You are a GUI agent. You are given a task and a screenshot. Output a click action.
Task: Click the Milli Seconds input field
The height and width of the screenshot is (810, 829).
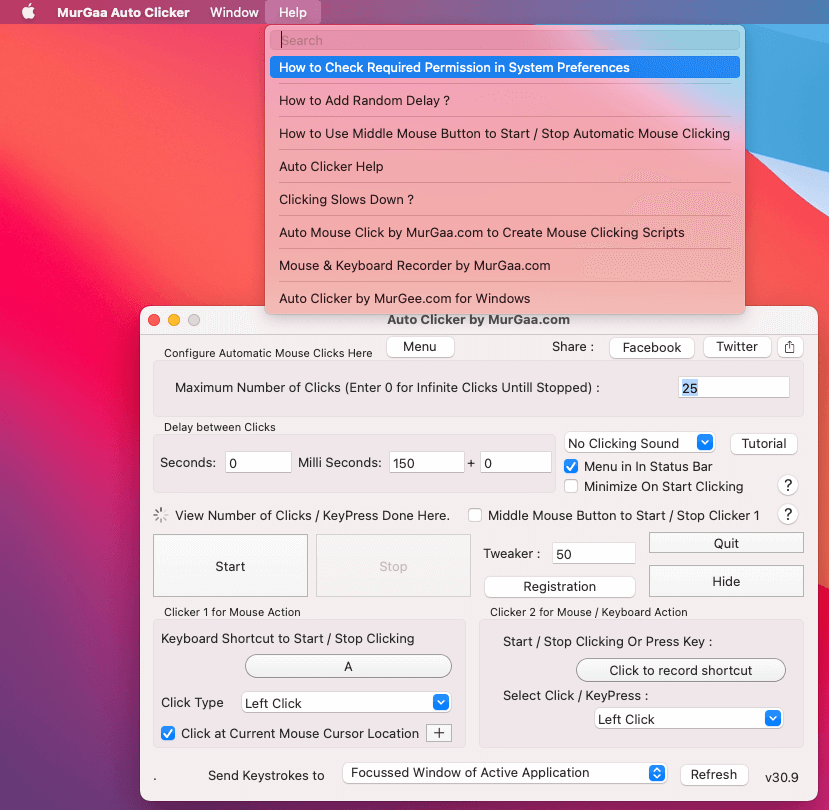tap(425, 463)
